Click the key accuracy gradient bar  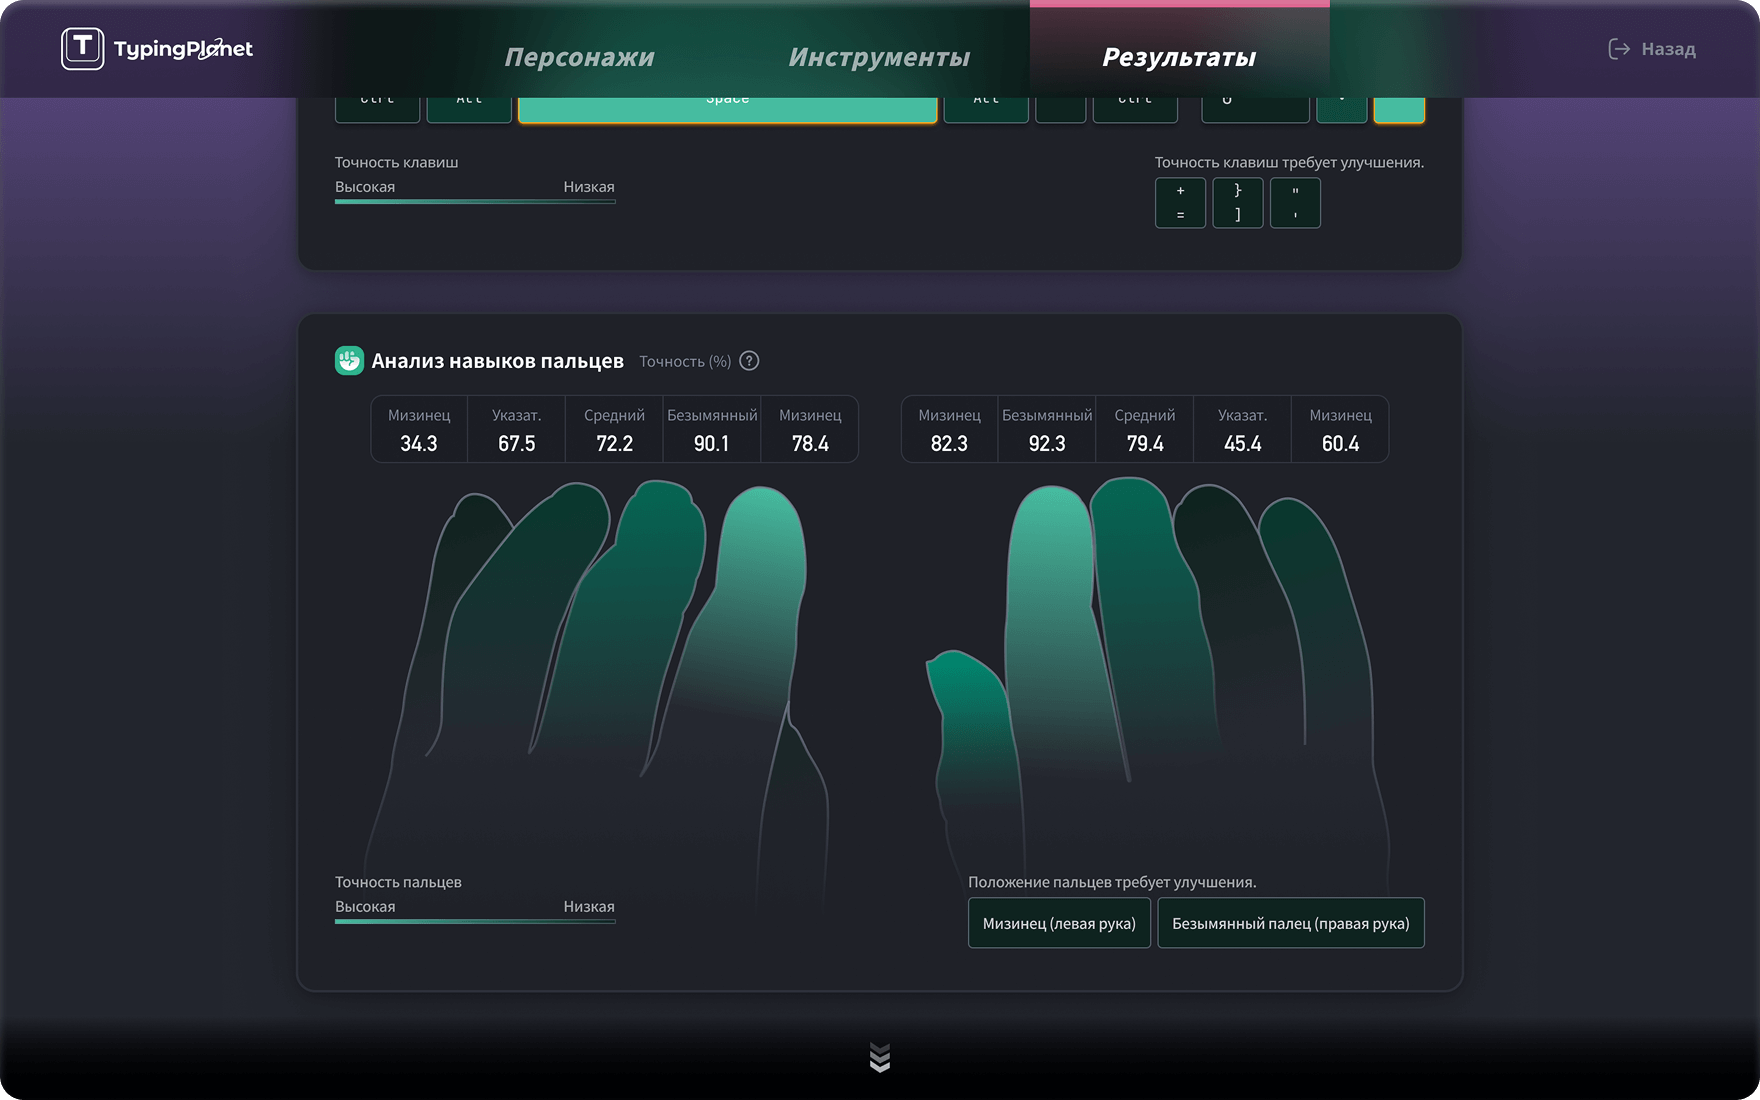[x=475, y=201]
